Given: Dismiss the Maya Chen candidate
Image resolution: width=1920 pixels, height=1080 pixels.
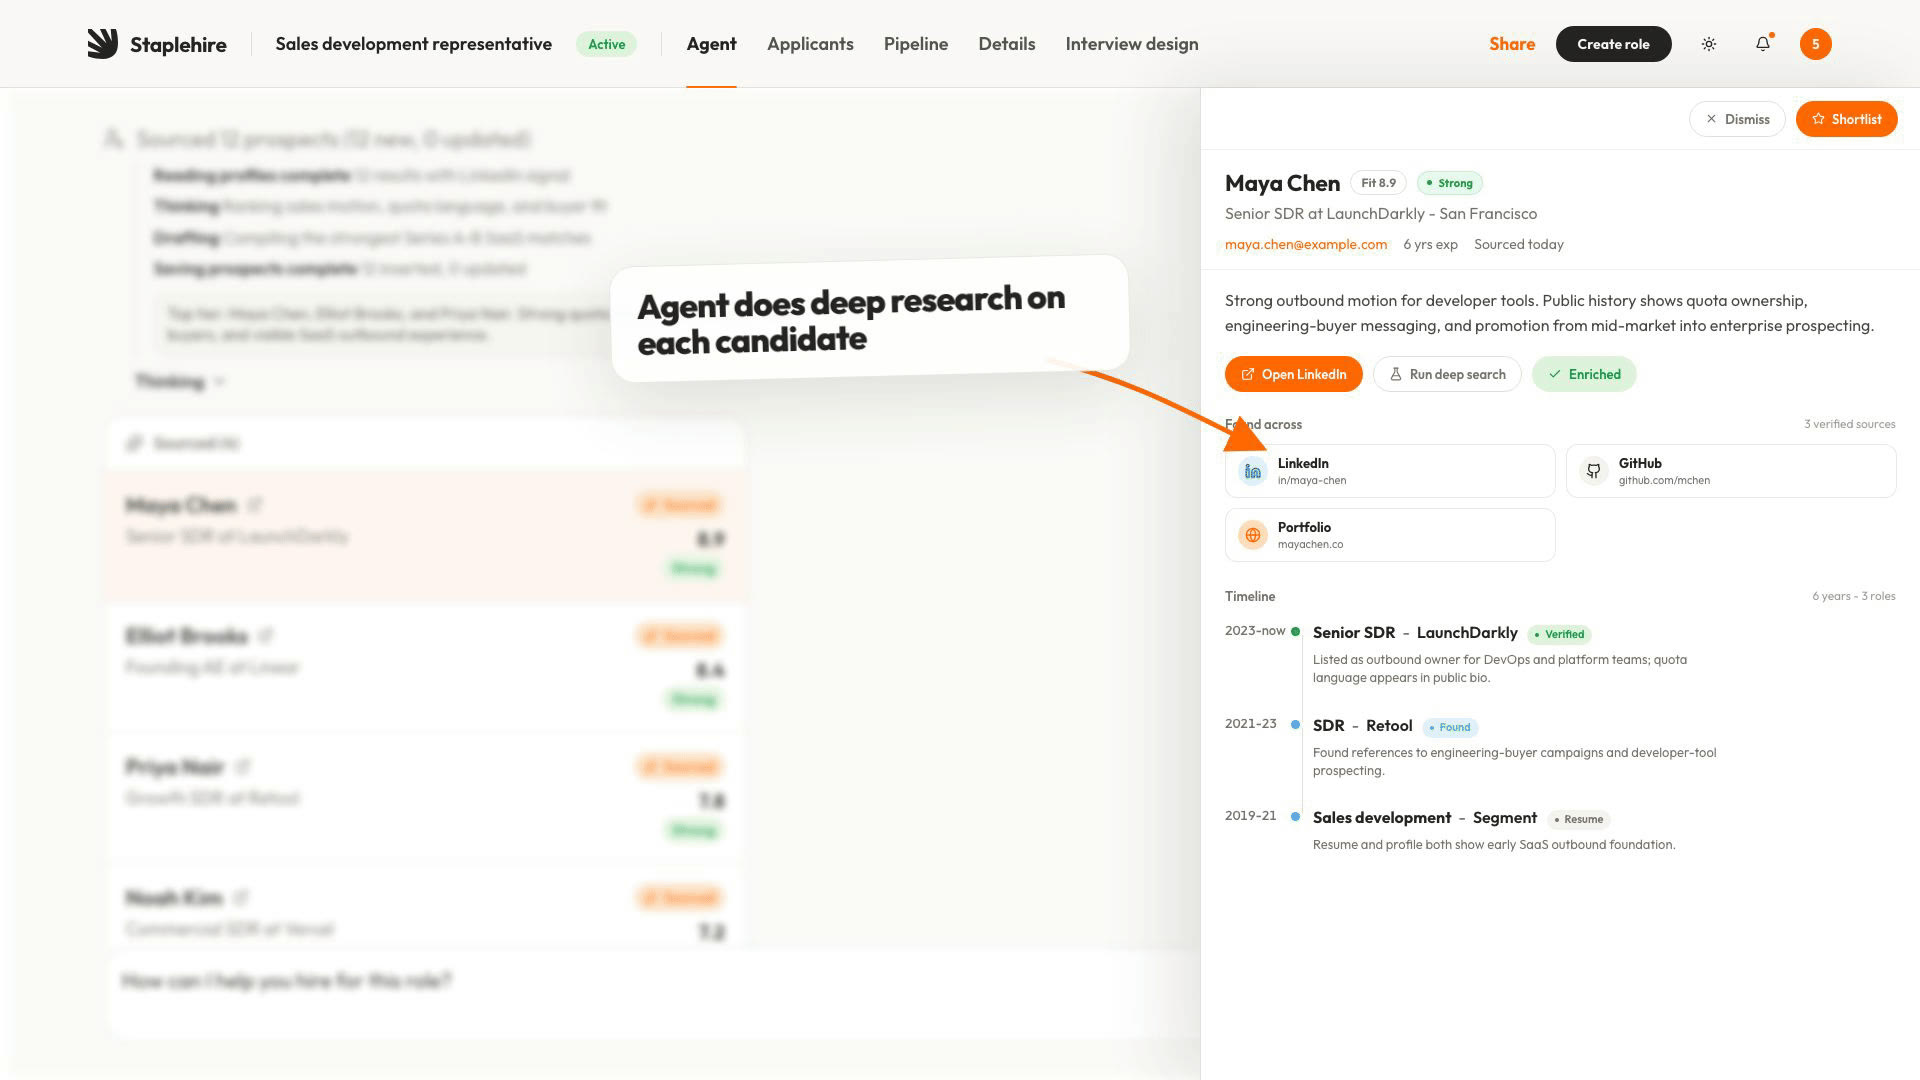Looking at the screenshot, I should pyautogui.click(x=1737, y=119).
